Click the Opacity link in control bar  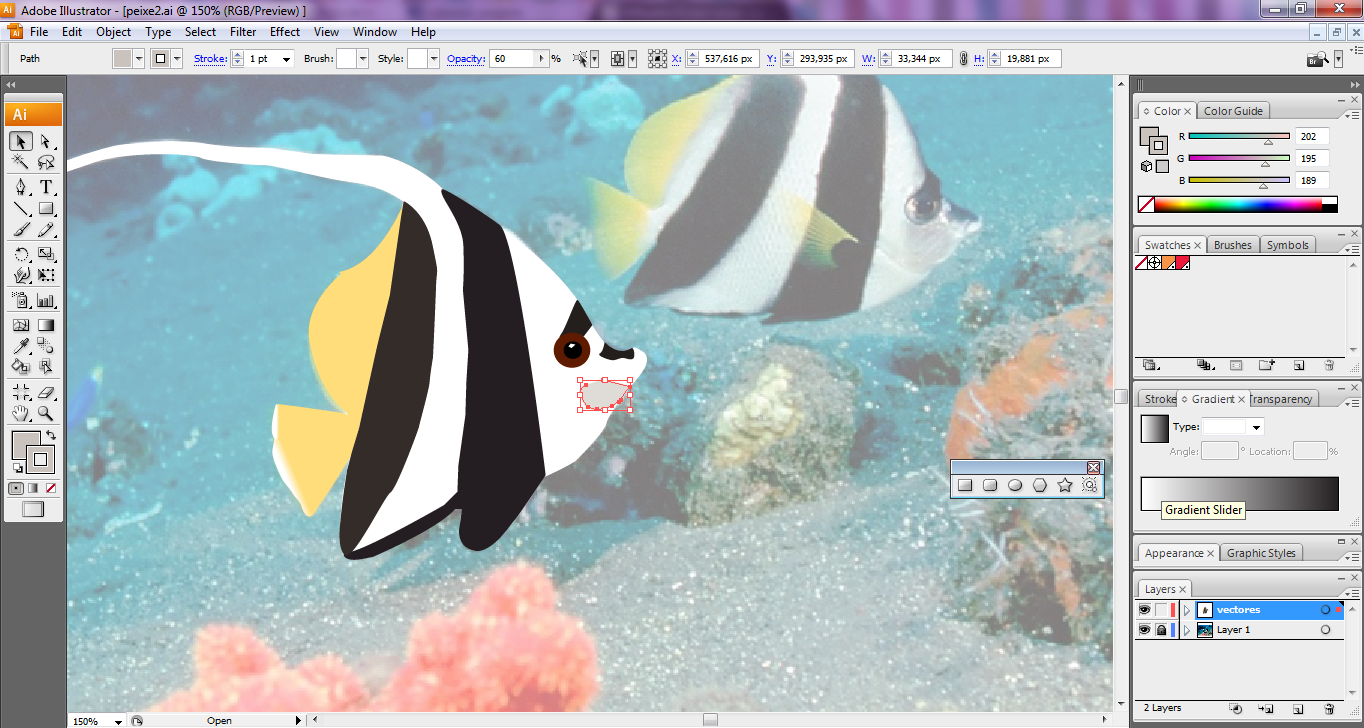[465, 59]
